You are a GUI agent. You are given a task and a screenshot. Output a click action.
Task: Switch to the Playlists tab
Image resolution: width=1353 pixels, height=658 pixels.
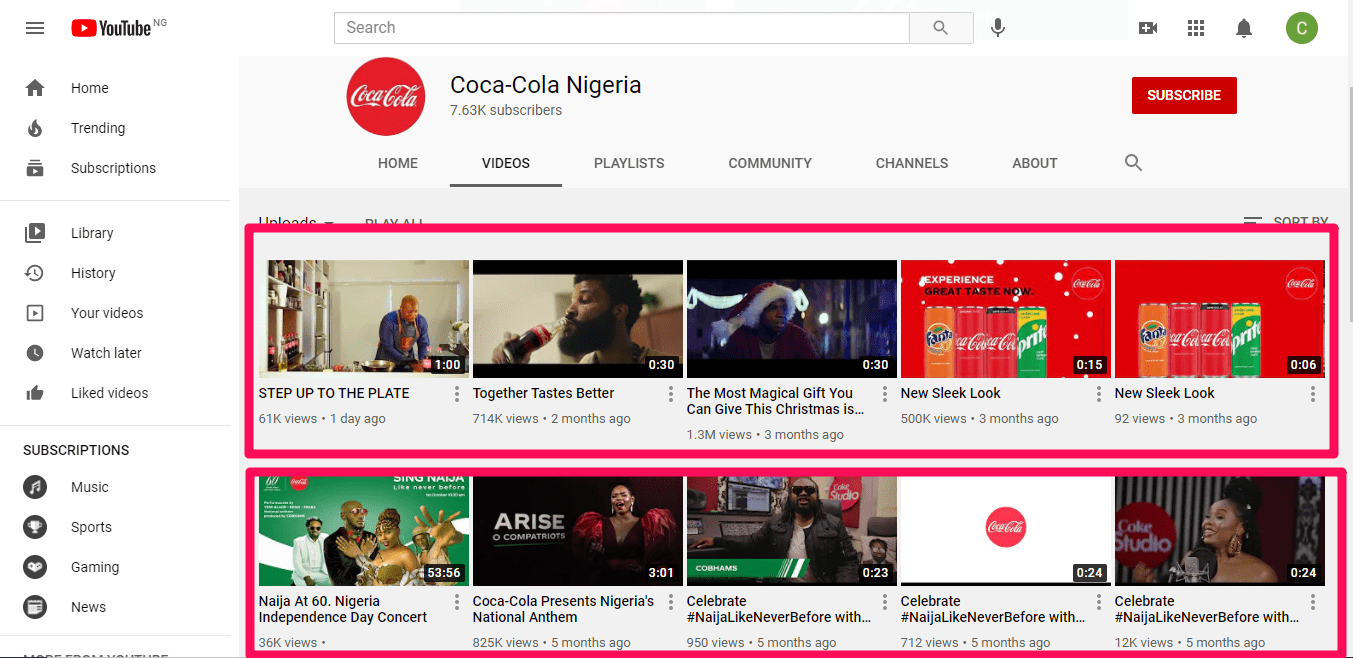click(628, 163)
